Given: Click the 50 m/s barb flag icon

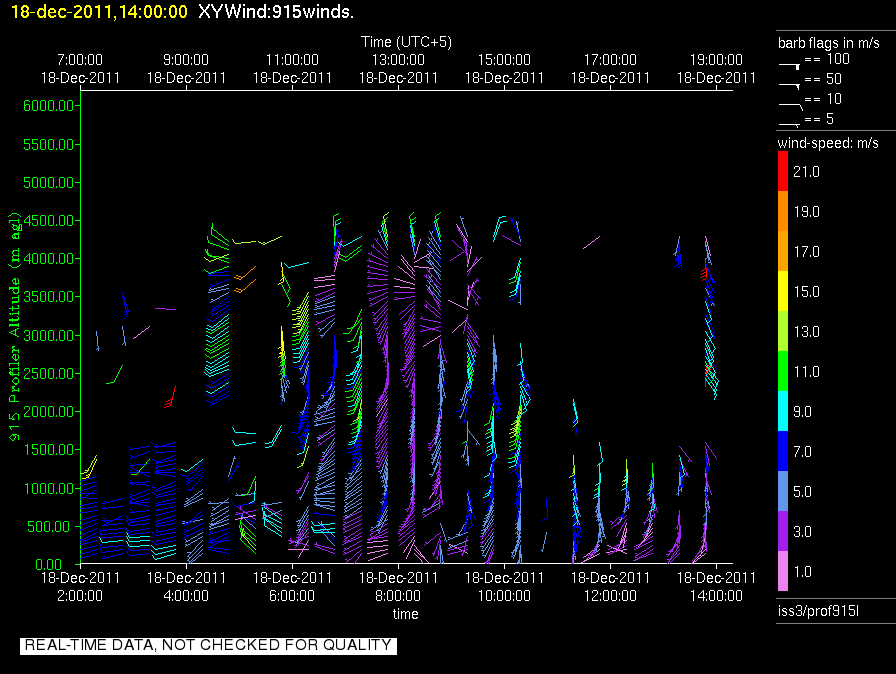Looking at the screenshot, I should click(790, 86).
